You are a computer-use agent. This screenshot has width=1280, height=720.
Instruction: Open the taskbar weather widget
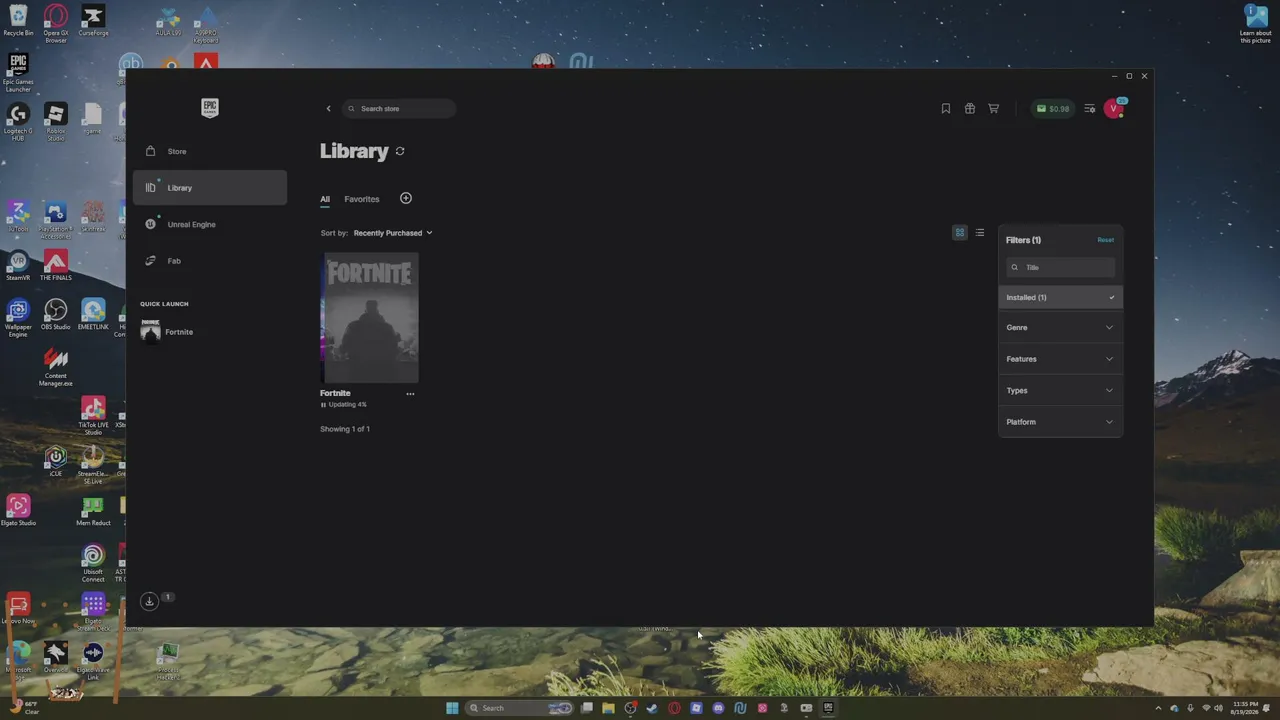[x=24, y=708]
